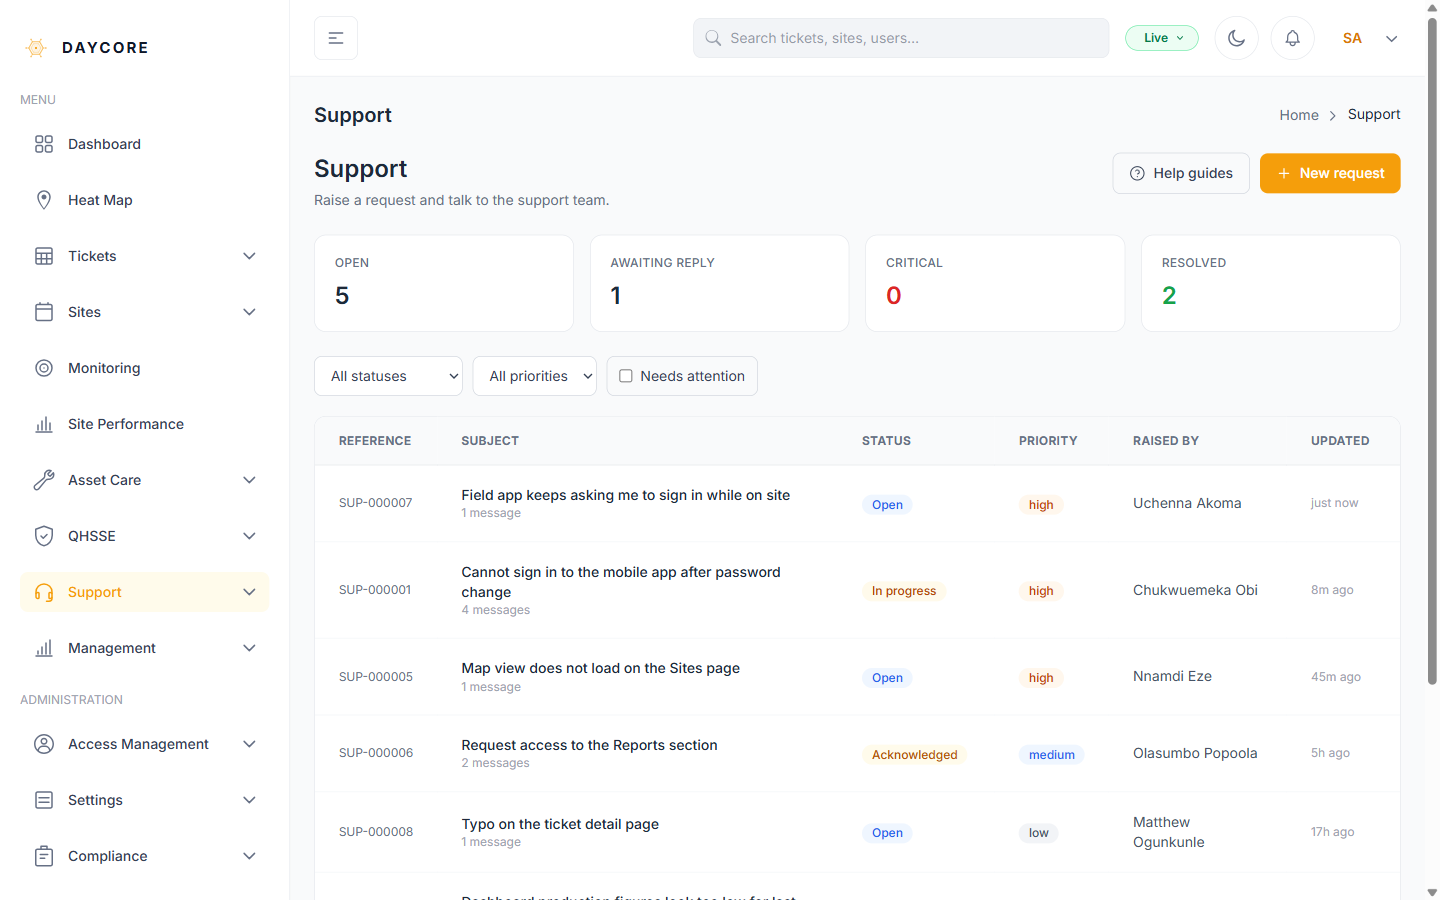Click the search magnifier icon
Screen dimensions: 1440x900
click(x=713, y=38)
